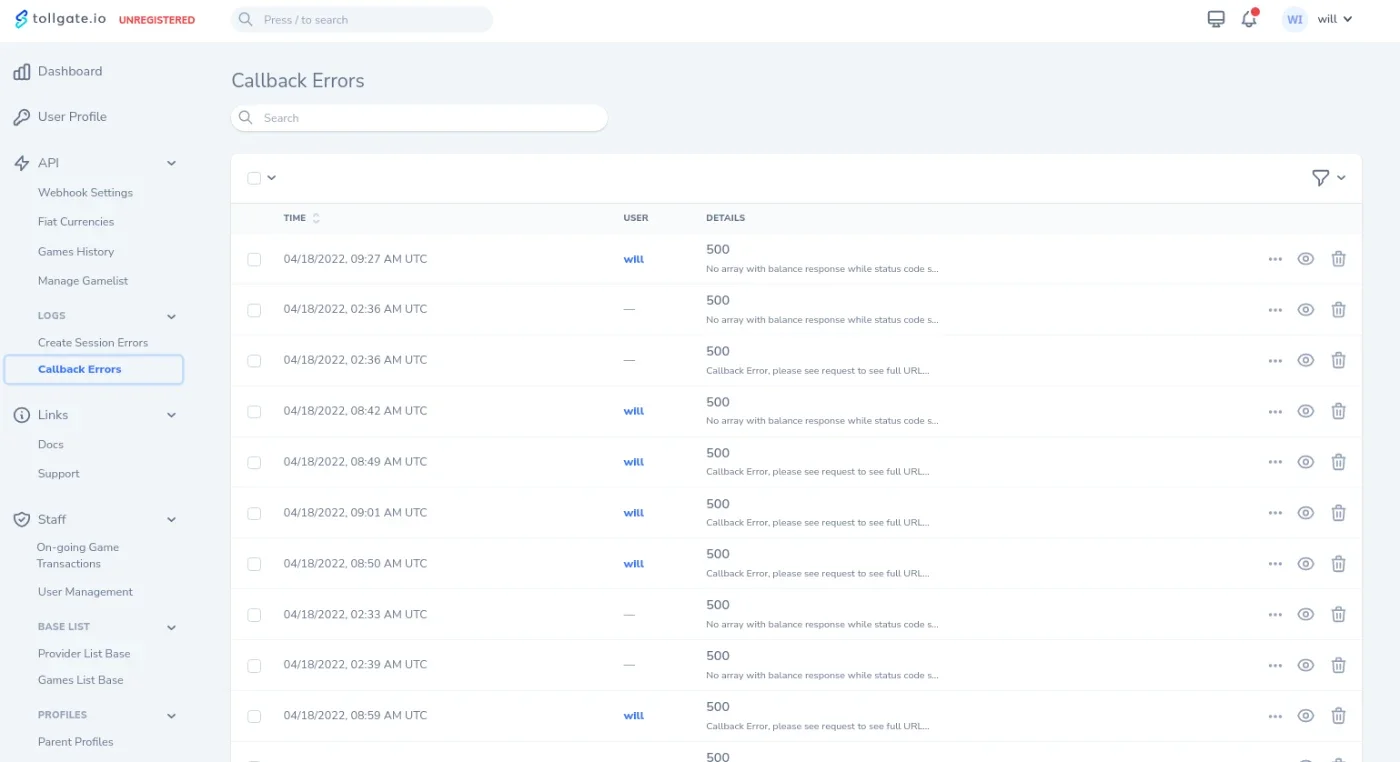Open more options for 02:39 AM row
The width and height of the screenshot is (1400, 762).
1275,665
